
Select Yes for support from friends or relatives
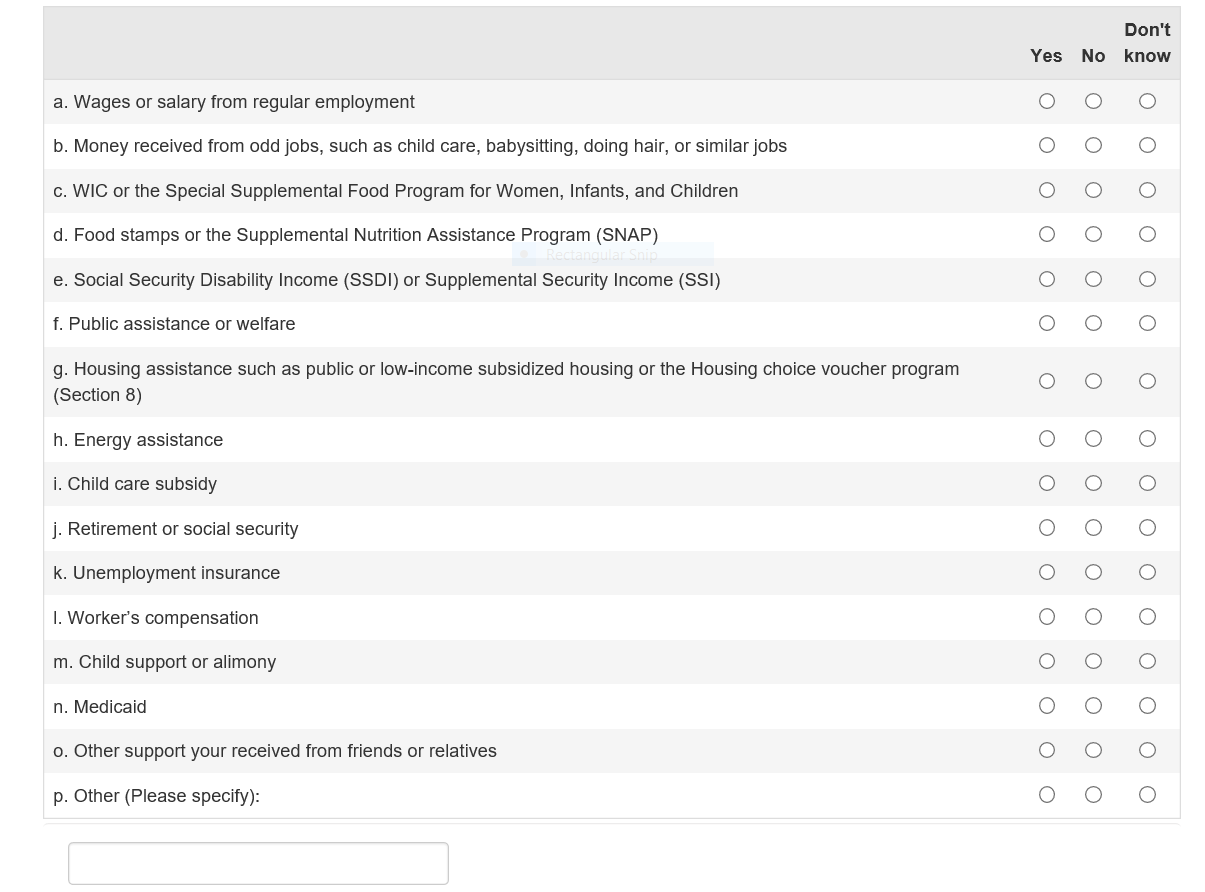(x=1047, y=750)
